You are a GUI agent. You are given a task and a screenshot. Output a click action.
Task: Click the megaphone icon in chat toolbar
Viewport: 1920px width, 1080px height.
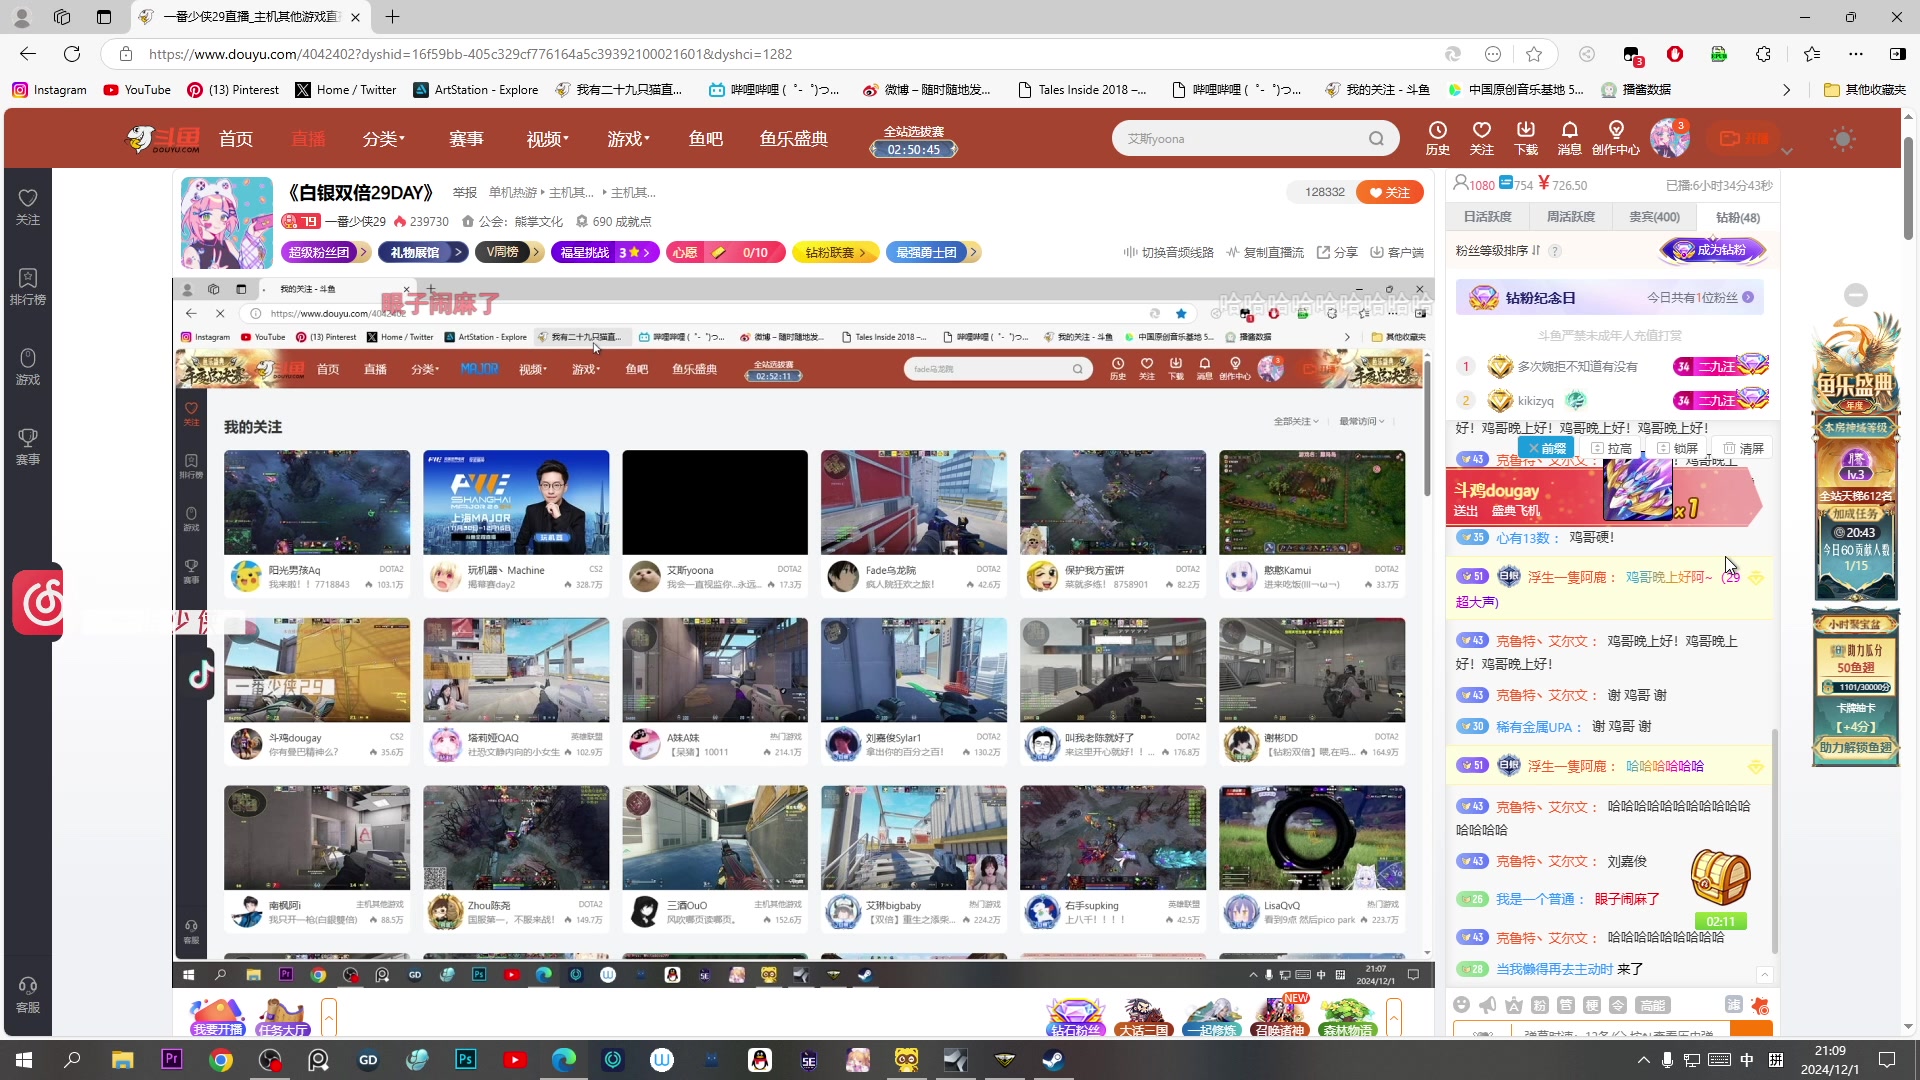[x=1488, y=1005]
